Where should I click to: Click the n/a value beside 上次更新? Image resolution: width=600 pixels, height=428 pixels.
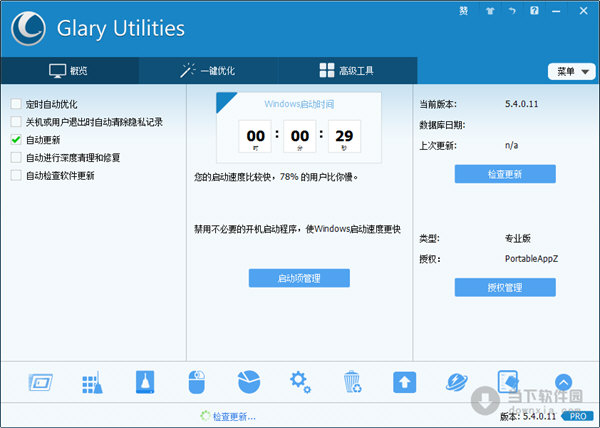(512, 145)
